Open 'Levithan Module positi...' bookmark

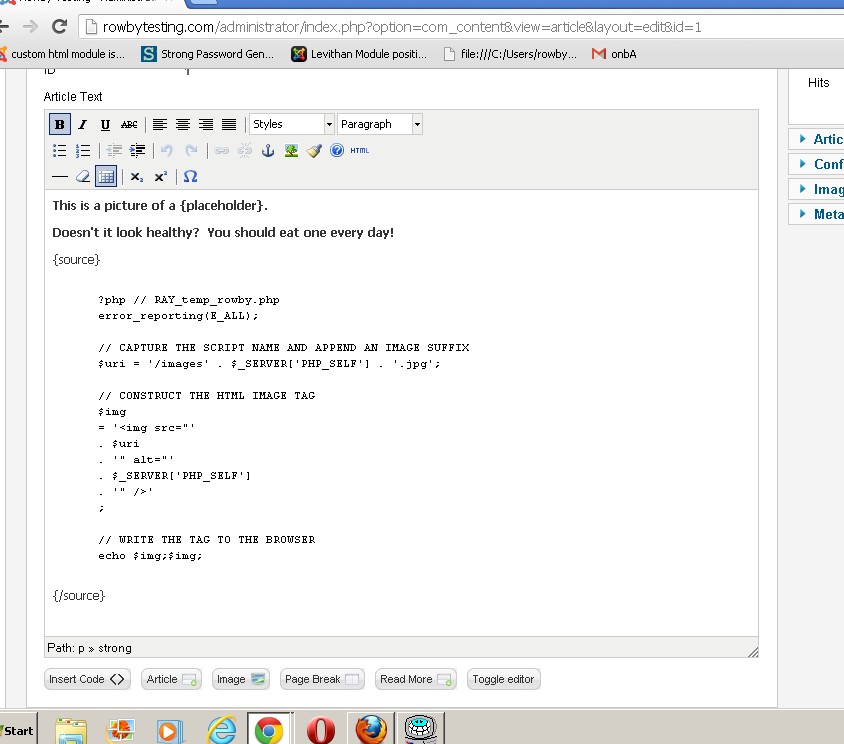359,54
